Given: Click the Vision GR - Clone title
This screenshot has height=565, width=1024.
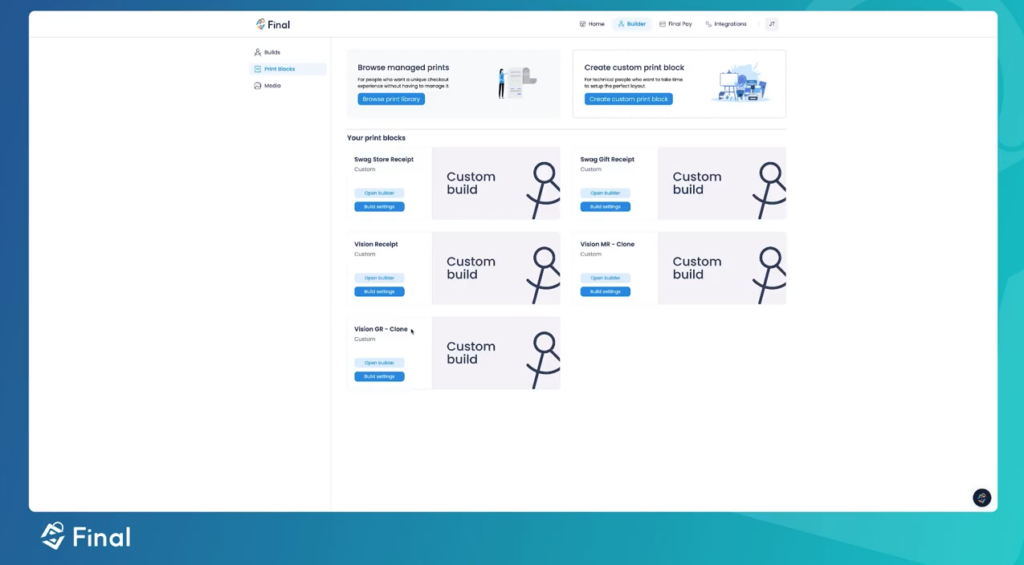Looking at the screenshot, I should pyautogui.click(x=381, y=329).
